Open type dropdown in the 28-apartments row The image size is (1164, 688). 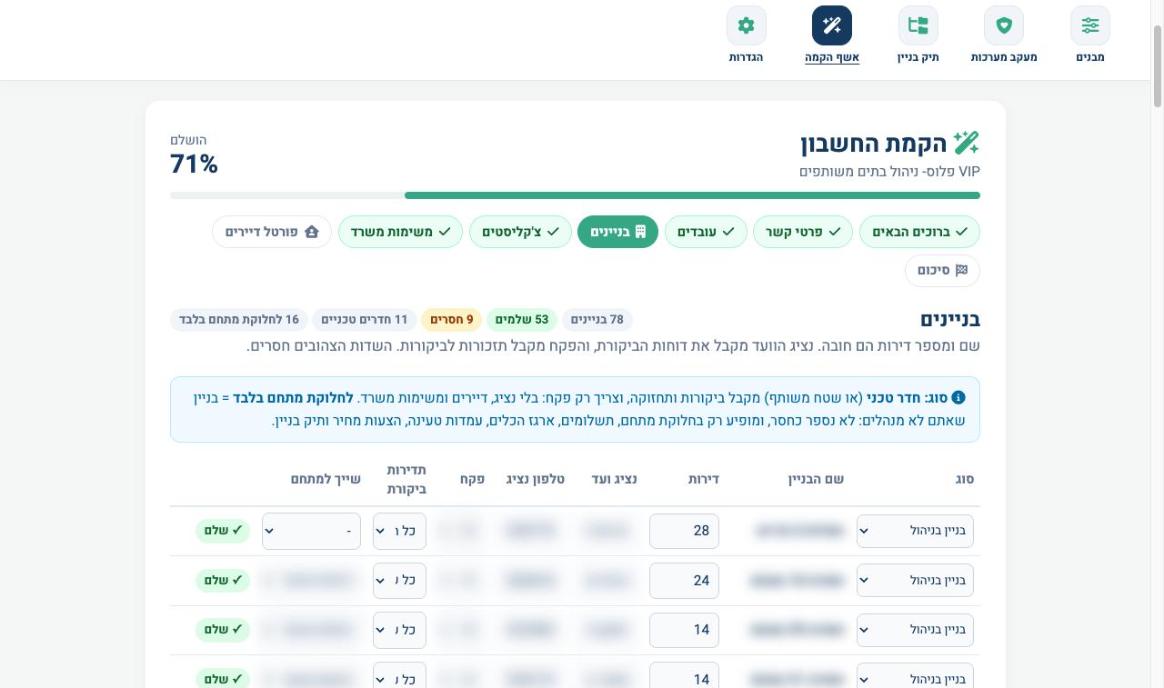pos(915,531)
